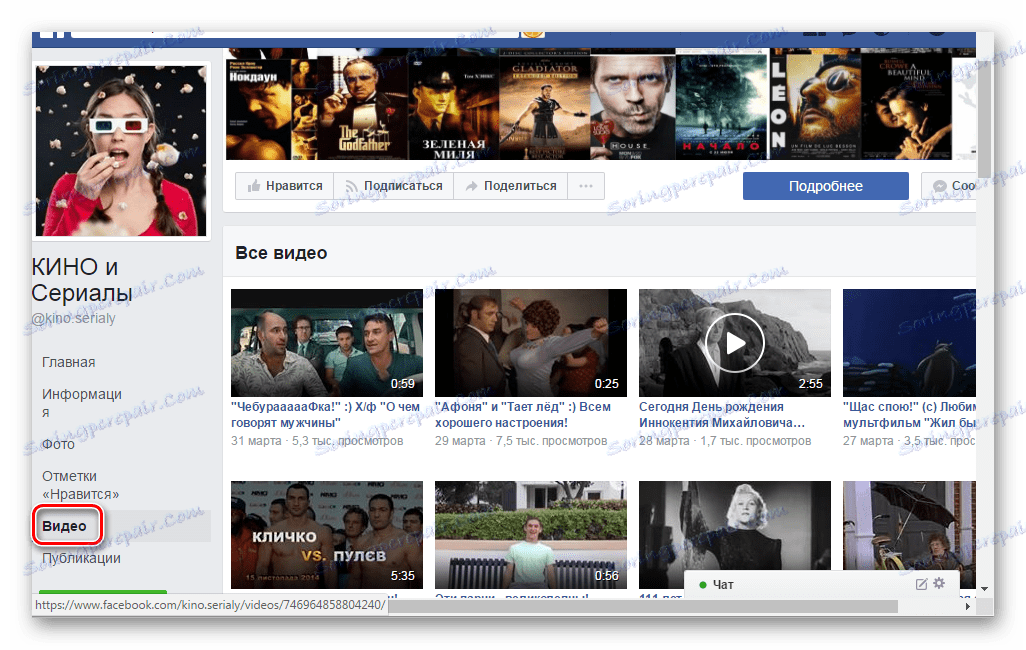Open the Публикации sidebar section
This screenshot has width=1026, height=650.
point(81,558)
